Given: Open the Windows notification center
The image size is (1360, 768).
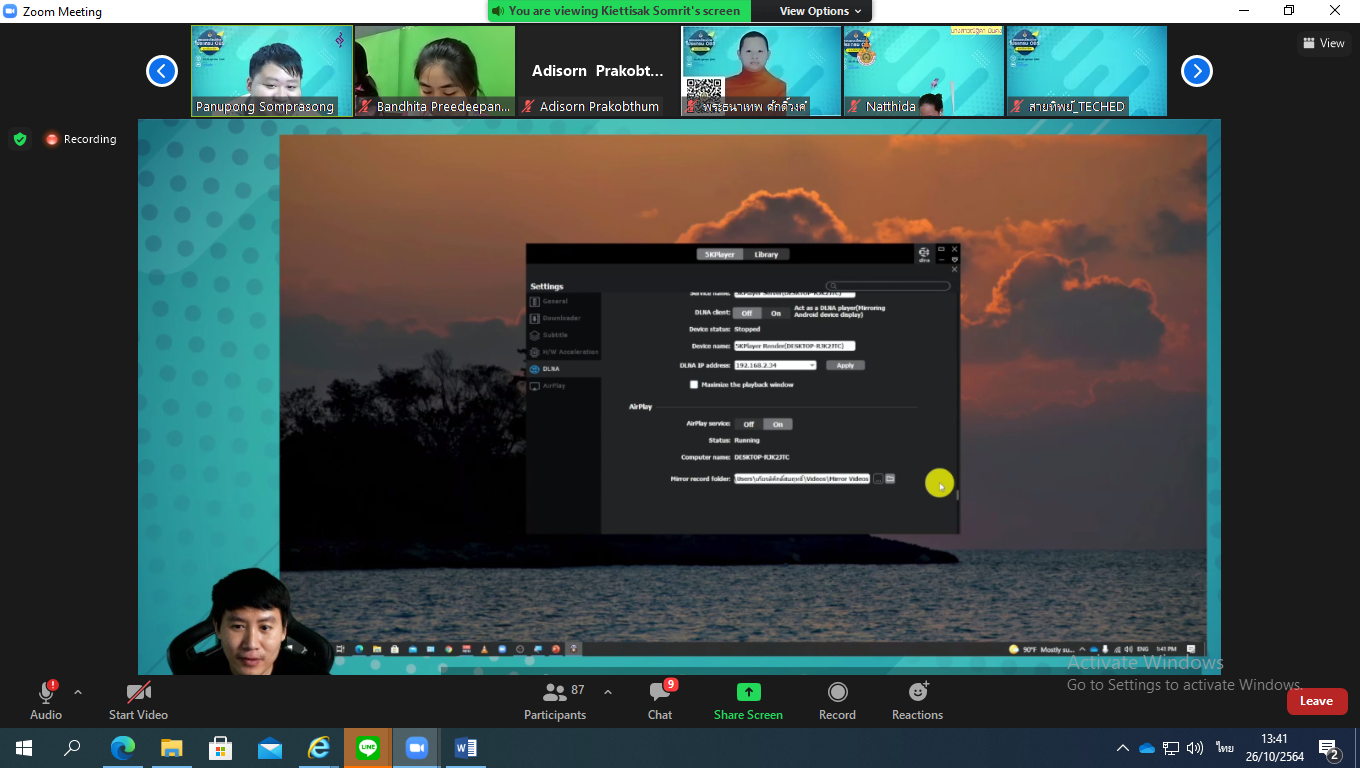Looking at the screenshot, I should pos(1330,748).
